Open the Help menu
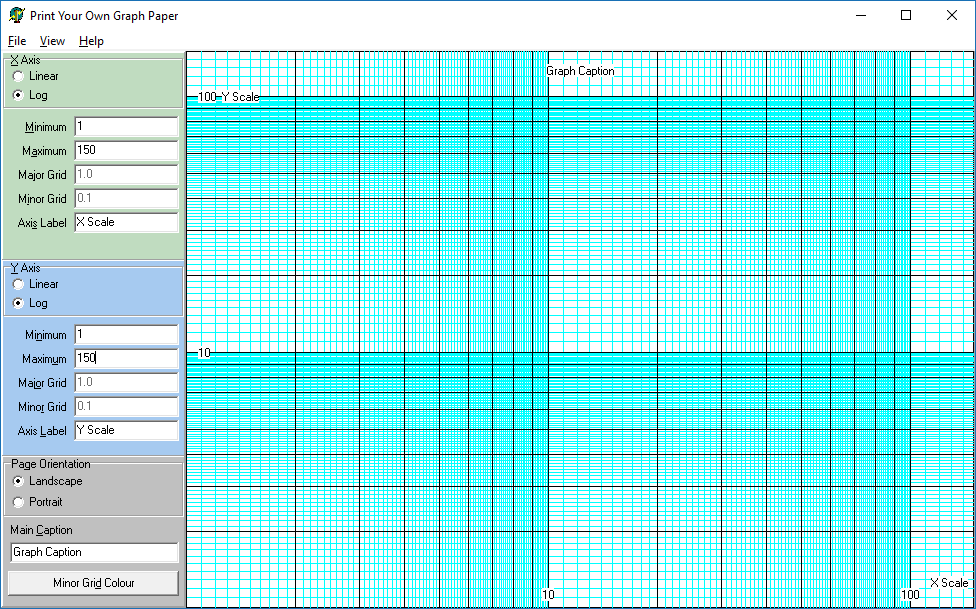Image resolution: width=976 pixels, height=609 pixels. 91,41
